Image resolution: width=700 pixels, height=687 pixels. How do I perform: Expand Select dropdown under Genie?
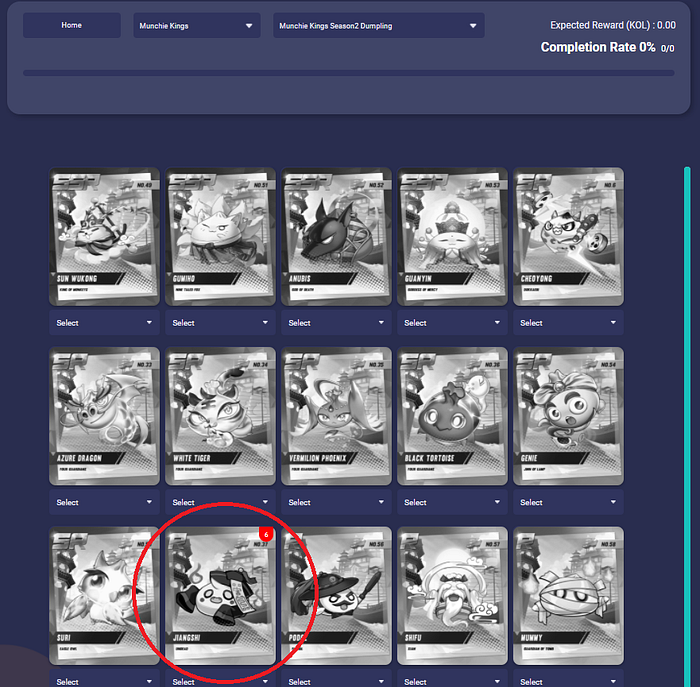(568, 502)
